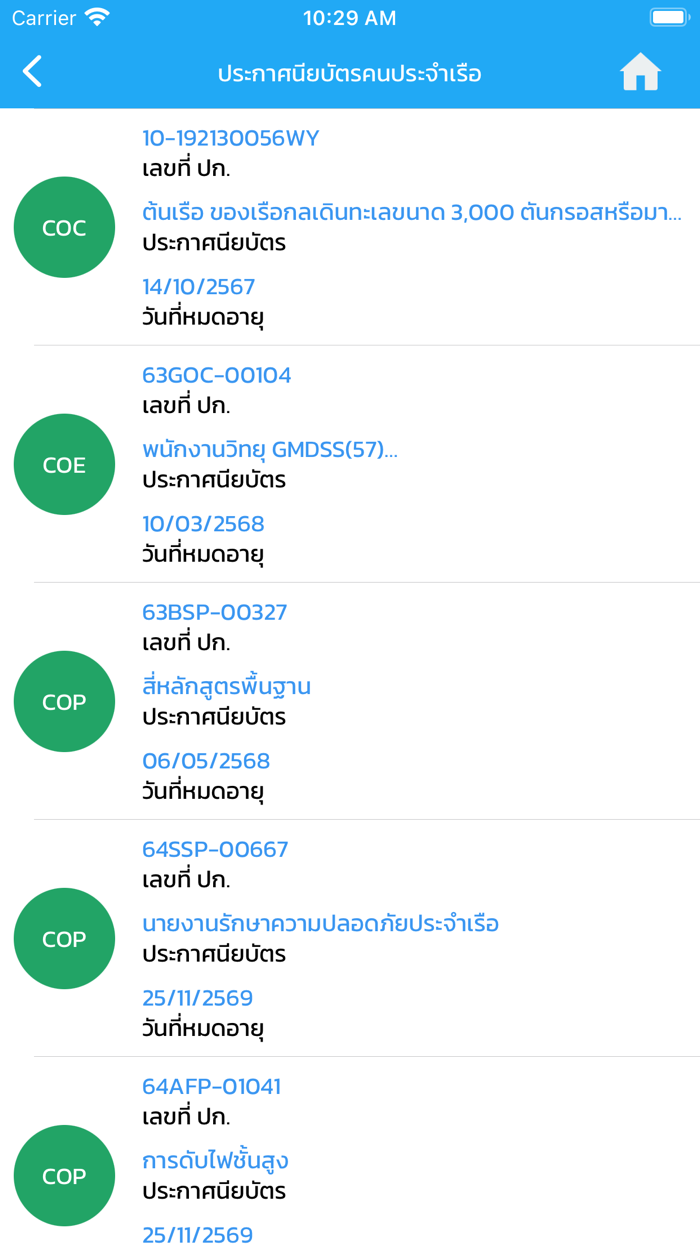700x1244 pixels.
Task: Tap expiry date 14/10/2567
Action: point(198,287)
